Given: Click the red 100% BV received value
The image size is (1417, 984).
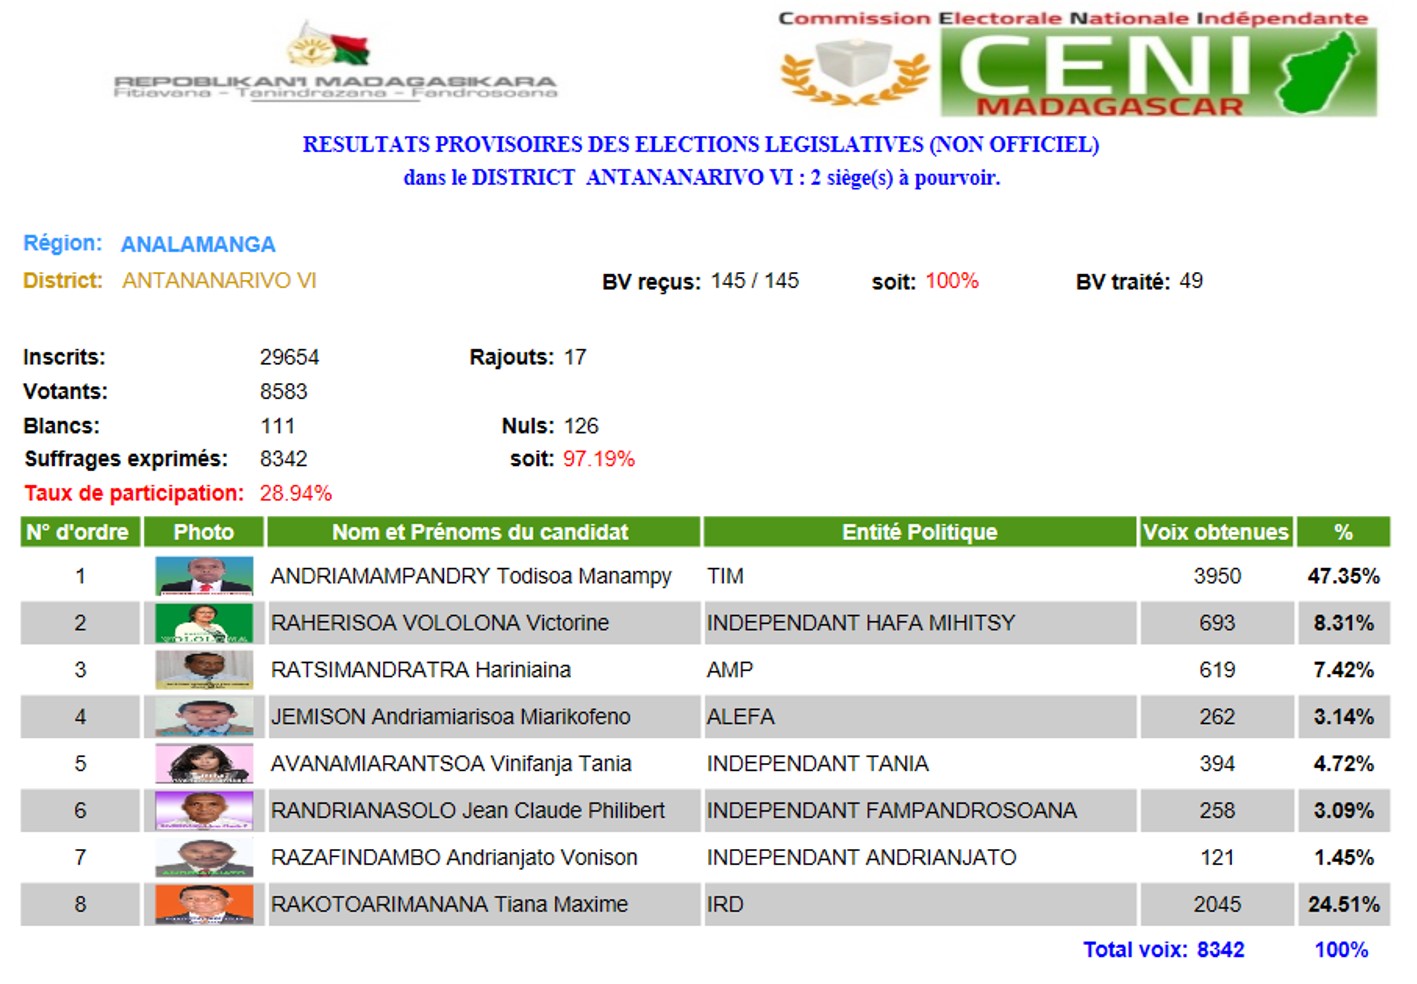Looking at the screenshot, I should [x=951, y=281].
